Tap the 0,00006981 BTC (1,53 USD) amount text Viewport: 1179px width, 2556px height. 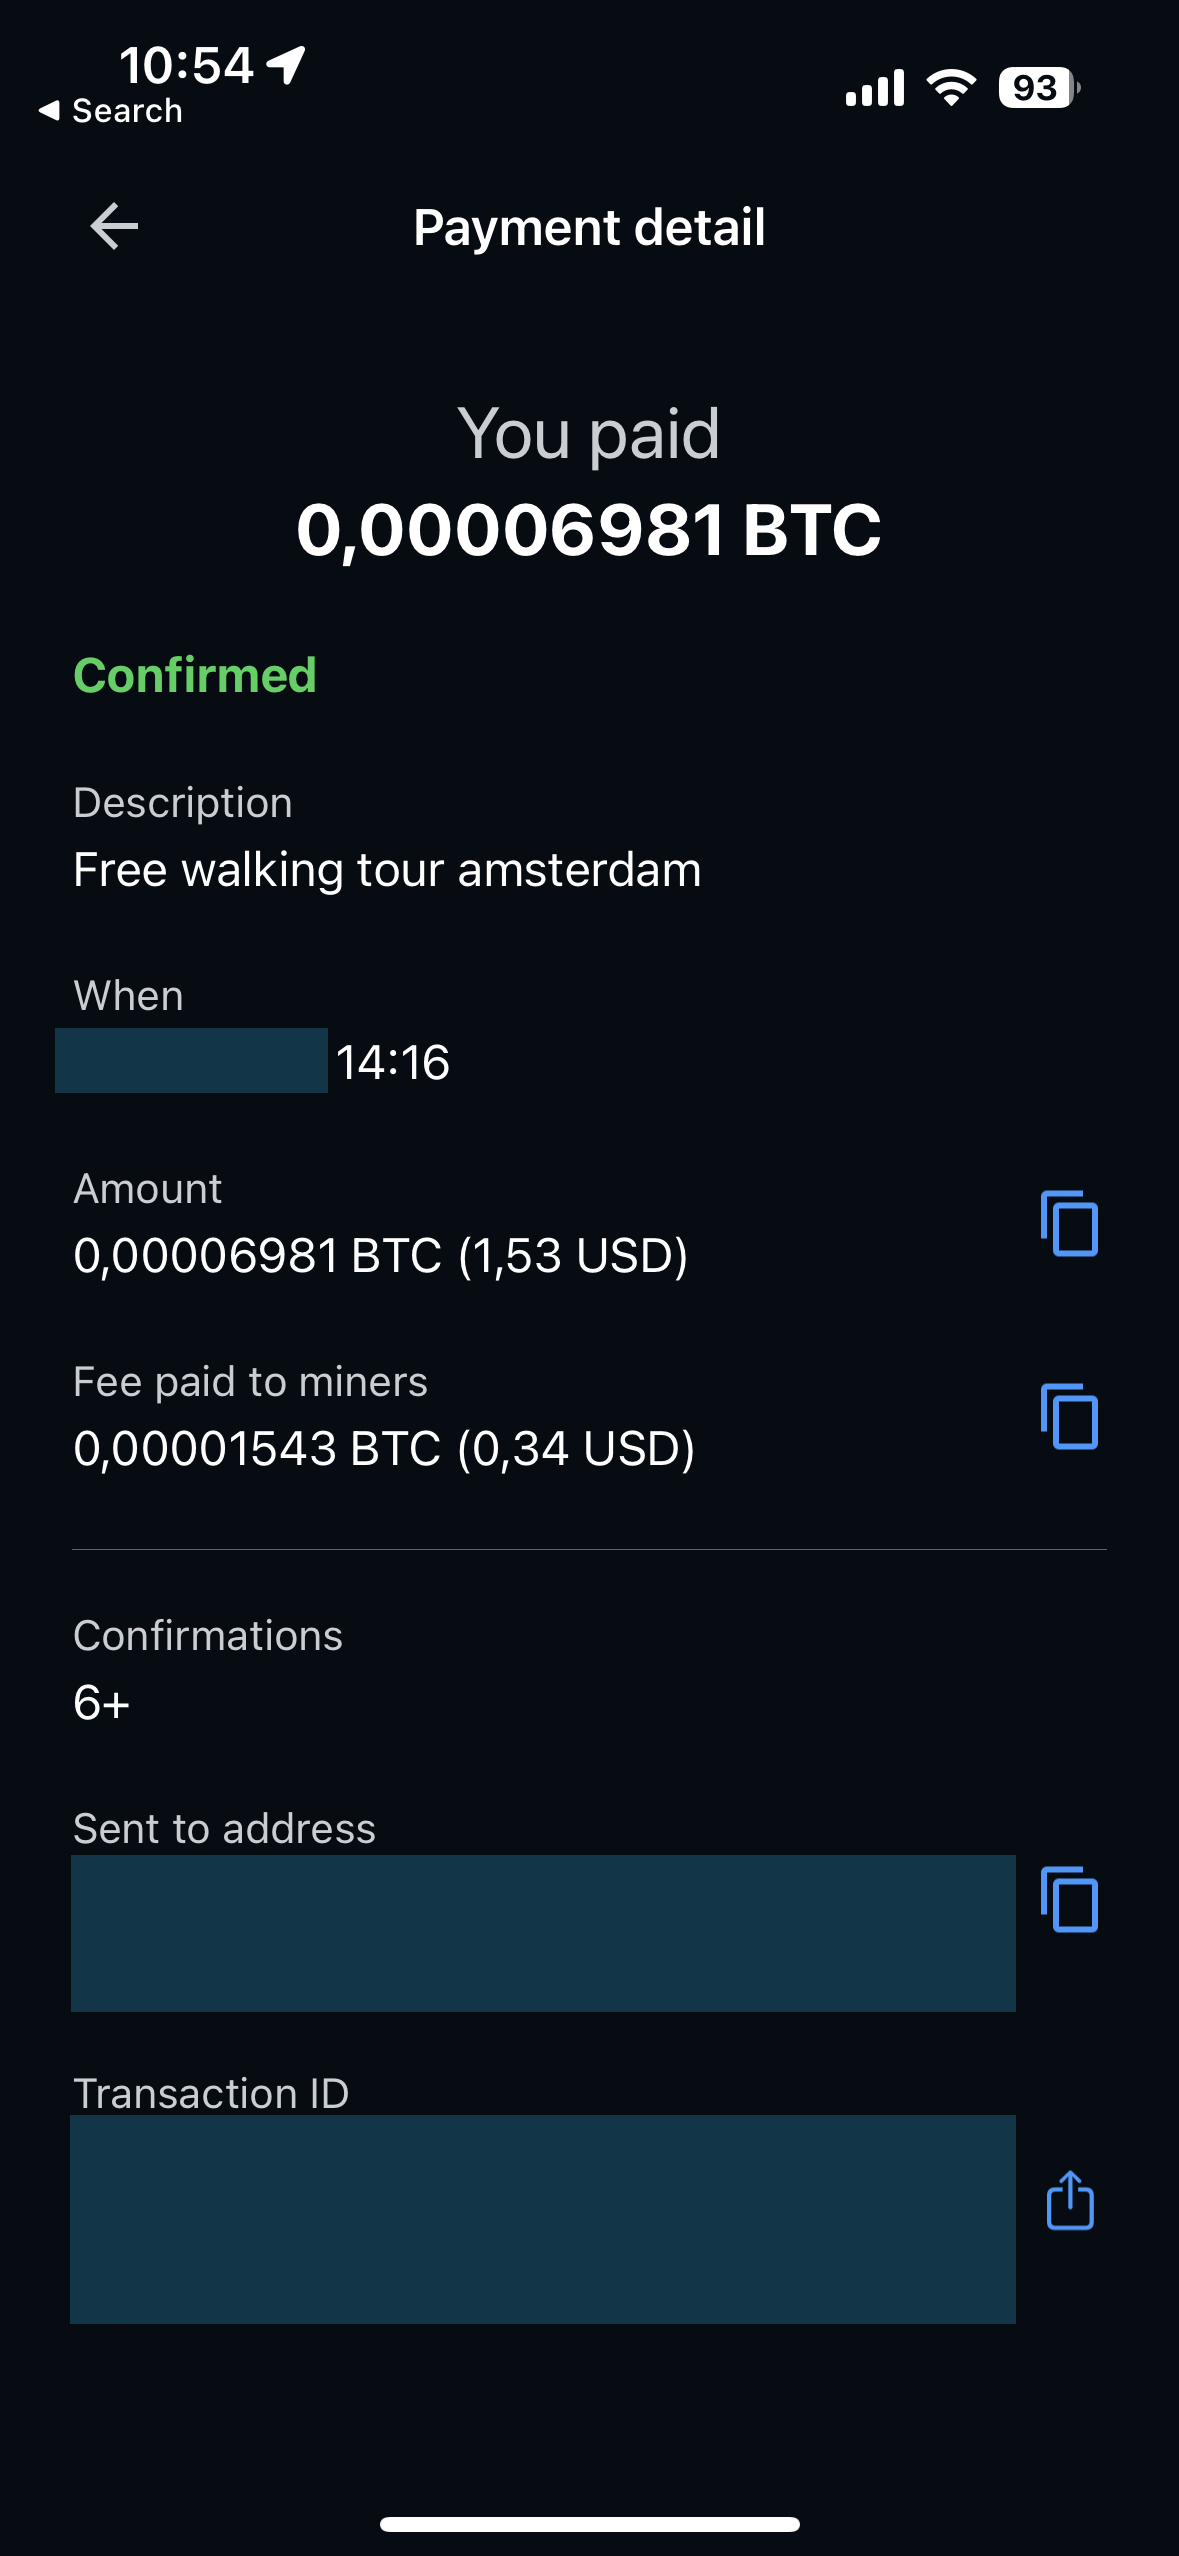381,1255
